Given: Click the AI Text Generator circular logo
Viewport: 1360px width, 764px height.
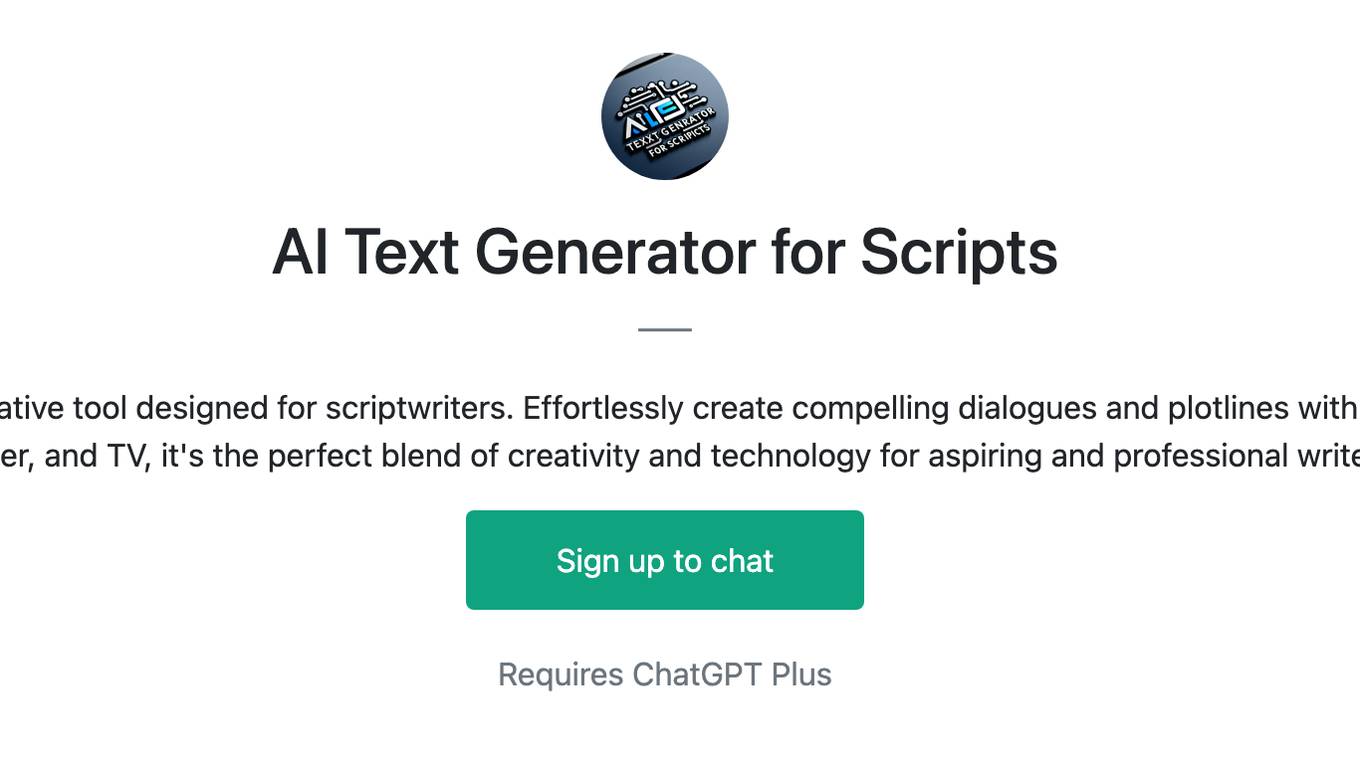Looking at the screenshot, I should pyautogui.click(x=665, y=116).
